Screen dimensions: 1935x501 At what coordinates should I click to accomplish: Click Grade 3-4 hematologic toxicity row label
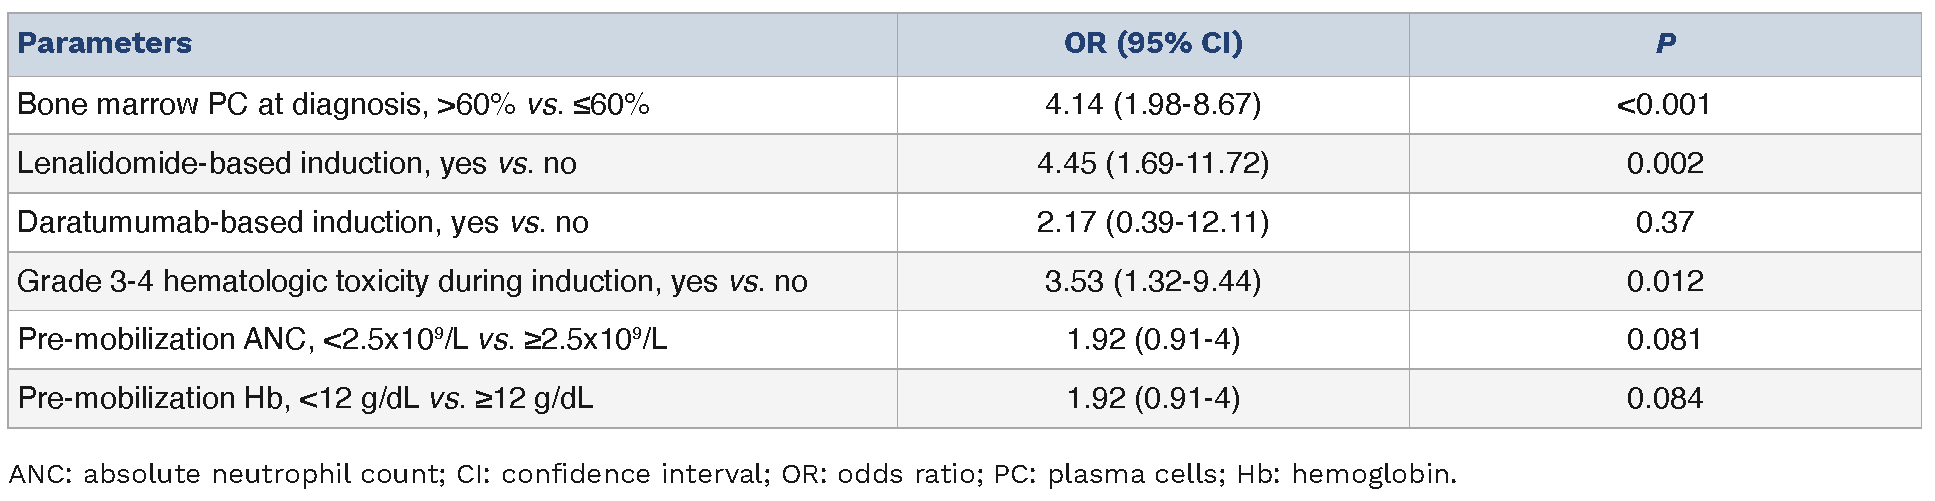click(x=411, y=281)
